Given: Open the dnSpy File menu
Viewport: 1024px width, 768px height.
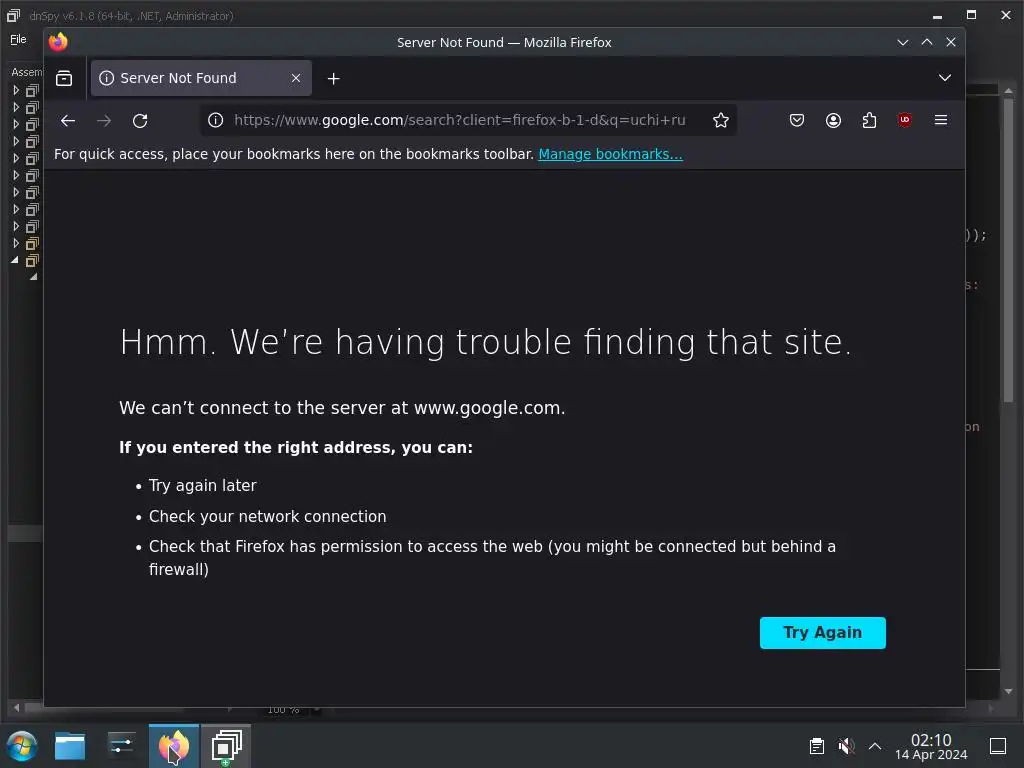Looking at the screenshot, I should (x=18, y=39).
